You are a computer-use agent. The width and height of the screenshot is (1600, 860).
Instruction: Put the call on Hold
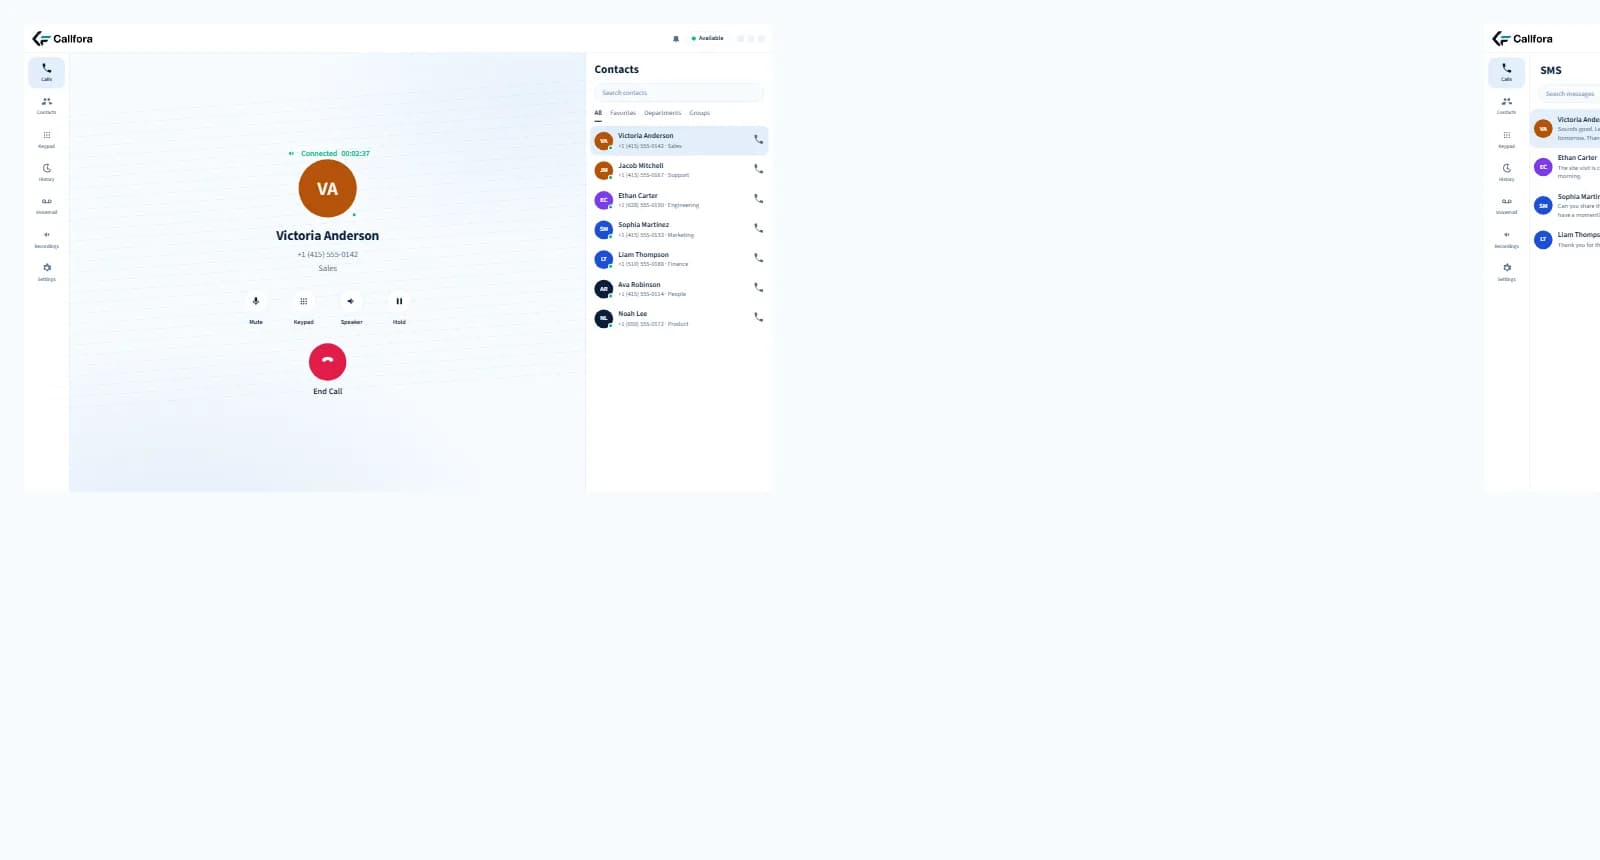click(399, 301)
